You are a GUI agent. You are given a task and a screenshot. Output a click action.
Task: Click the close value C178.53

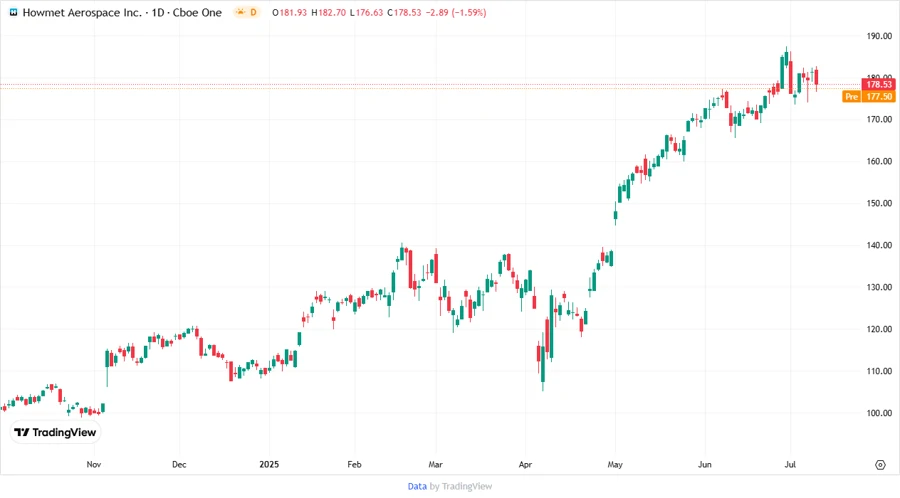(404, 12)
